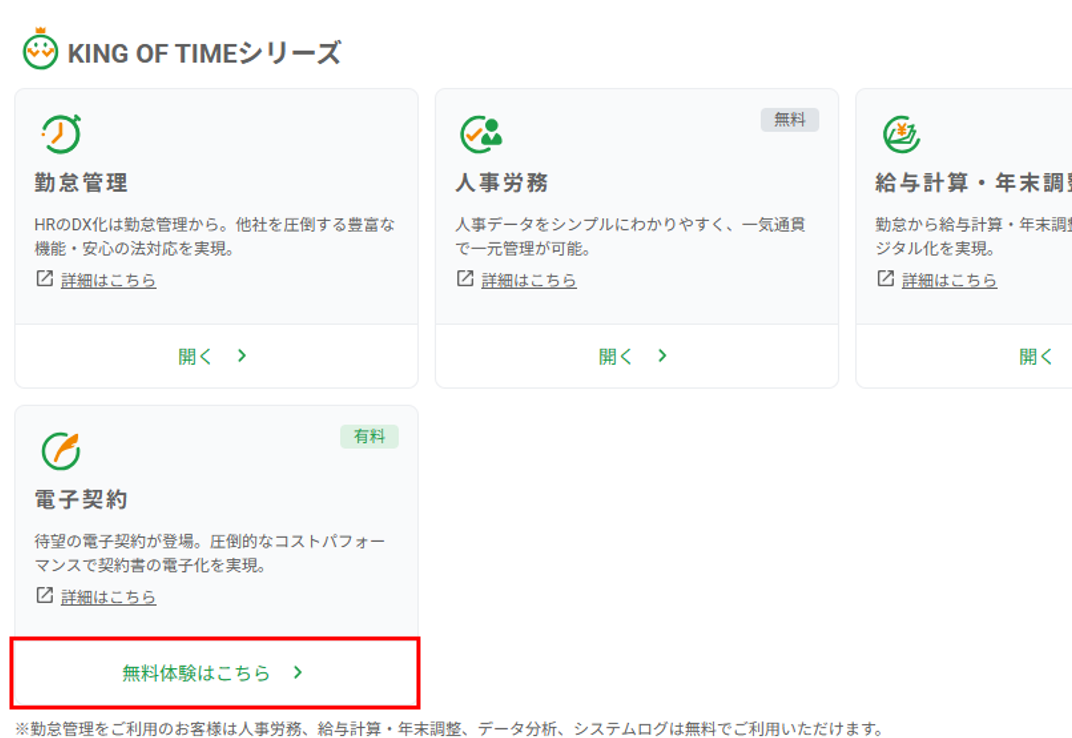Open 詳細はこちら link under 電子契約

click(x=109, y=597)
